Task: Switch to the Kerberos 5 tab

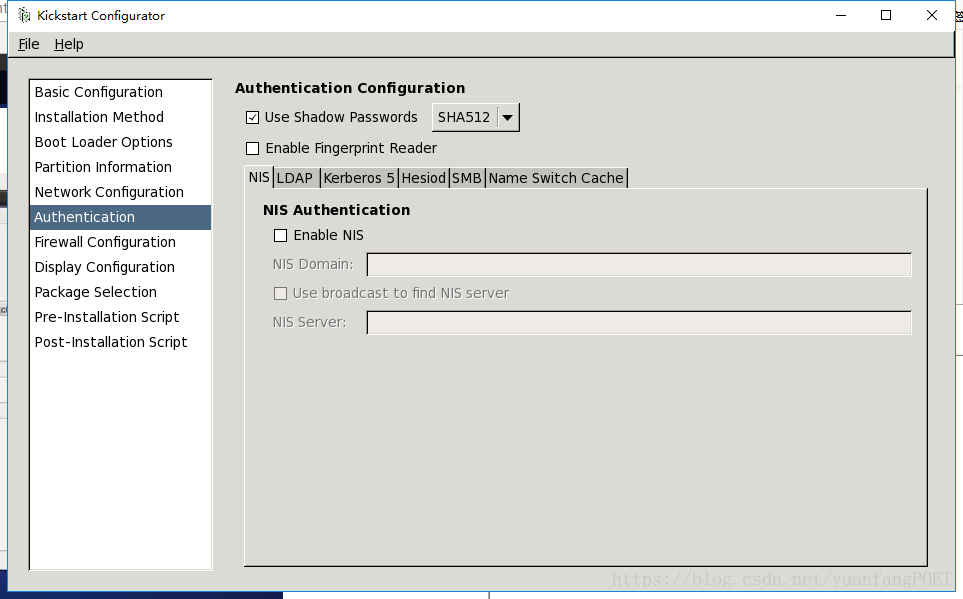Action: click(359, 178)
